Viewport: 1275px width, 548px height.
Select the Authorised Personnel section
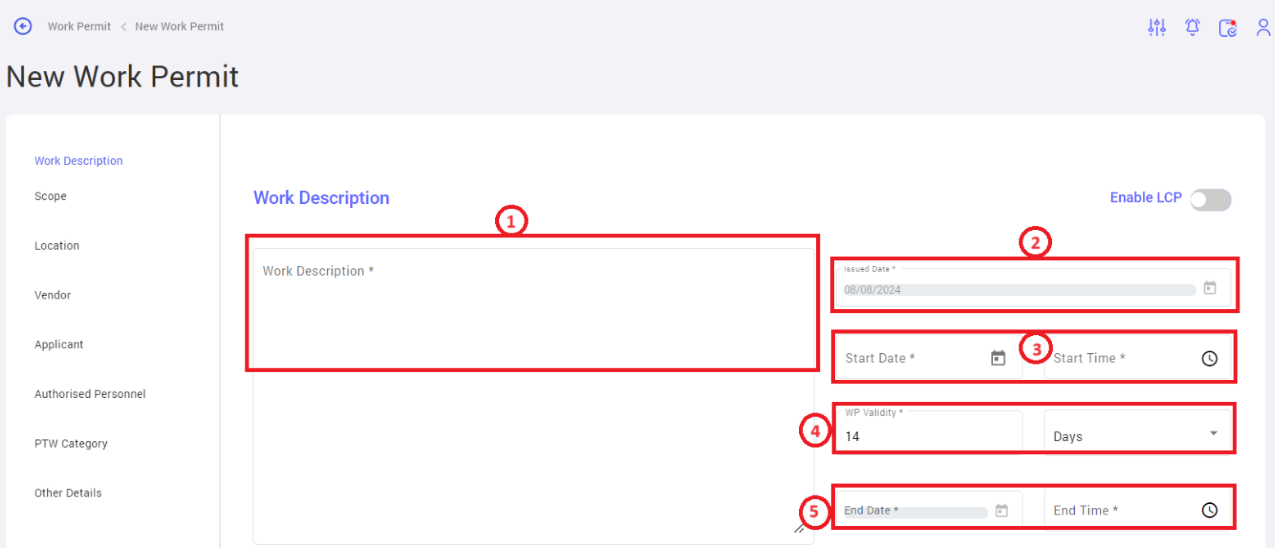click(x=90, y=394)
